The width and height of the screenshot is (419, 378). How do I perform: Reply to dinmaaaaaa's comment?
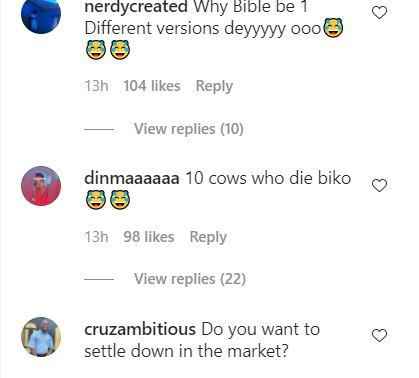click(x=208, y=237)
